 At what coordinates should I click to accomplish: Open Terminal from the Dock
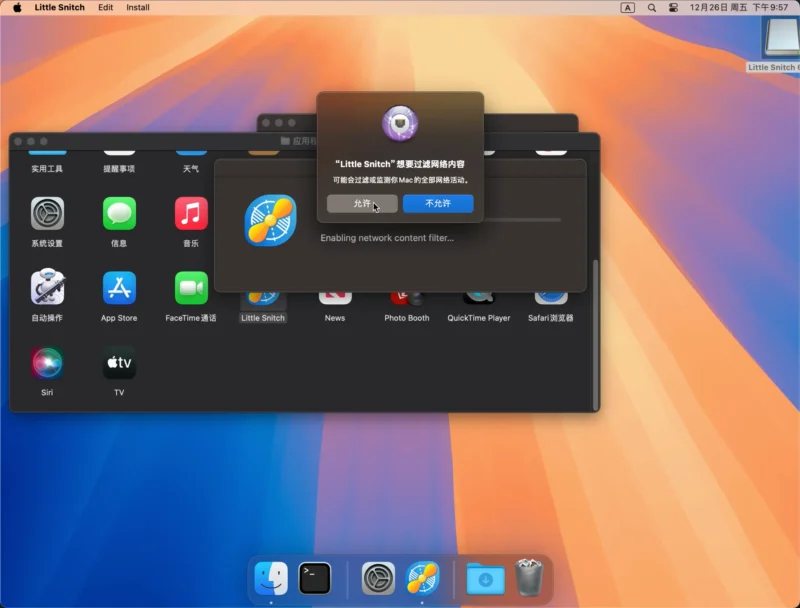[315, 578]
